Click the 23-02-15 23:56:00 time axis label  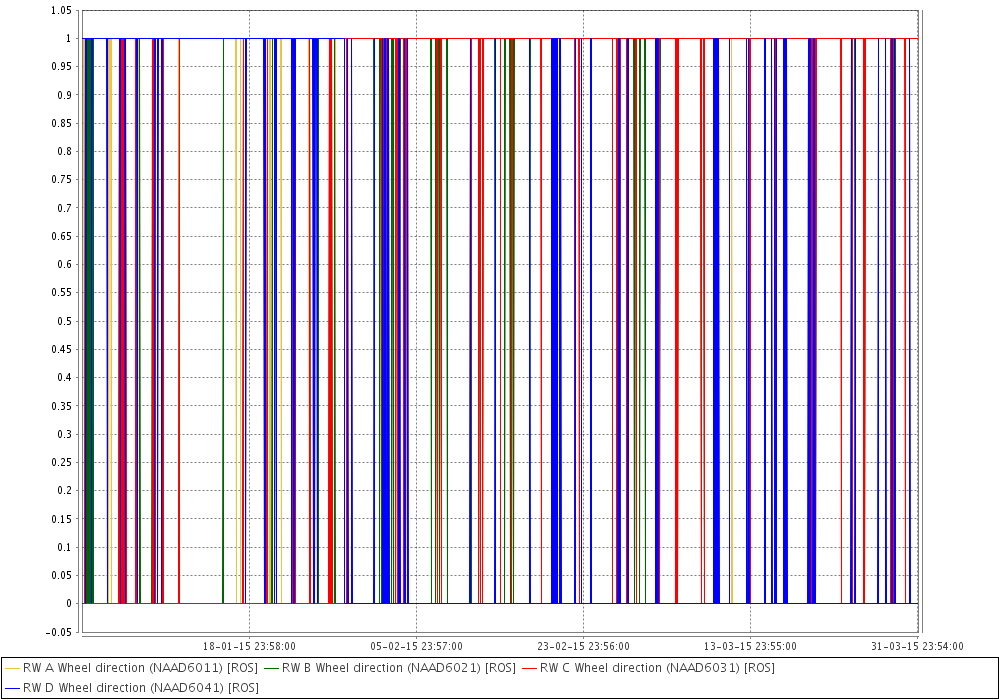pyautogui.click(x=584, y=646)
